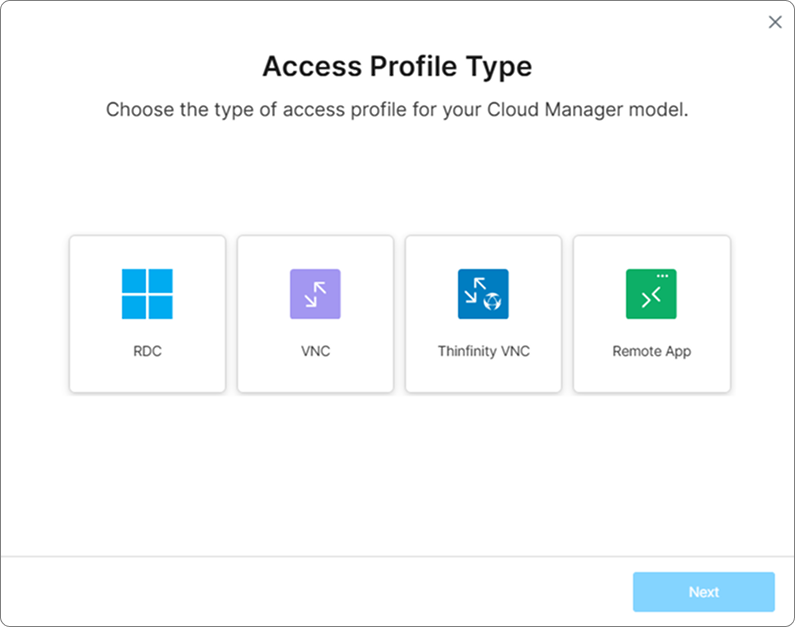Select the purple VNC arrows icon
The image size is (795, 627).
(x=315, y=294)
